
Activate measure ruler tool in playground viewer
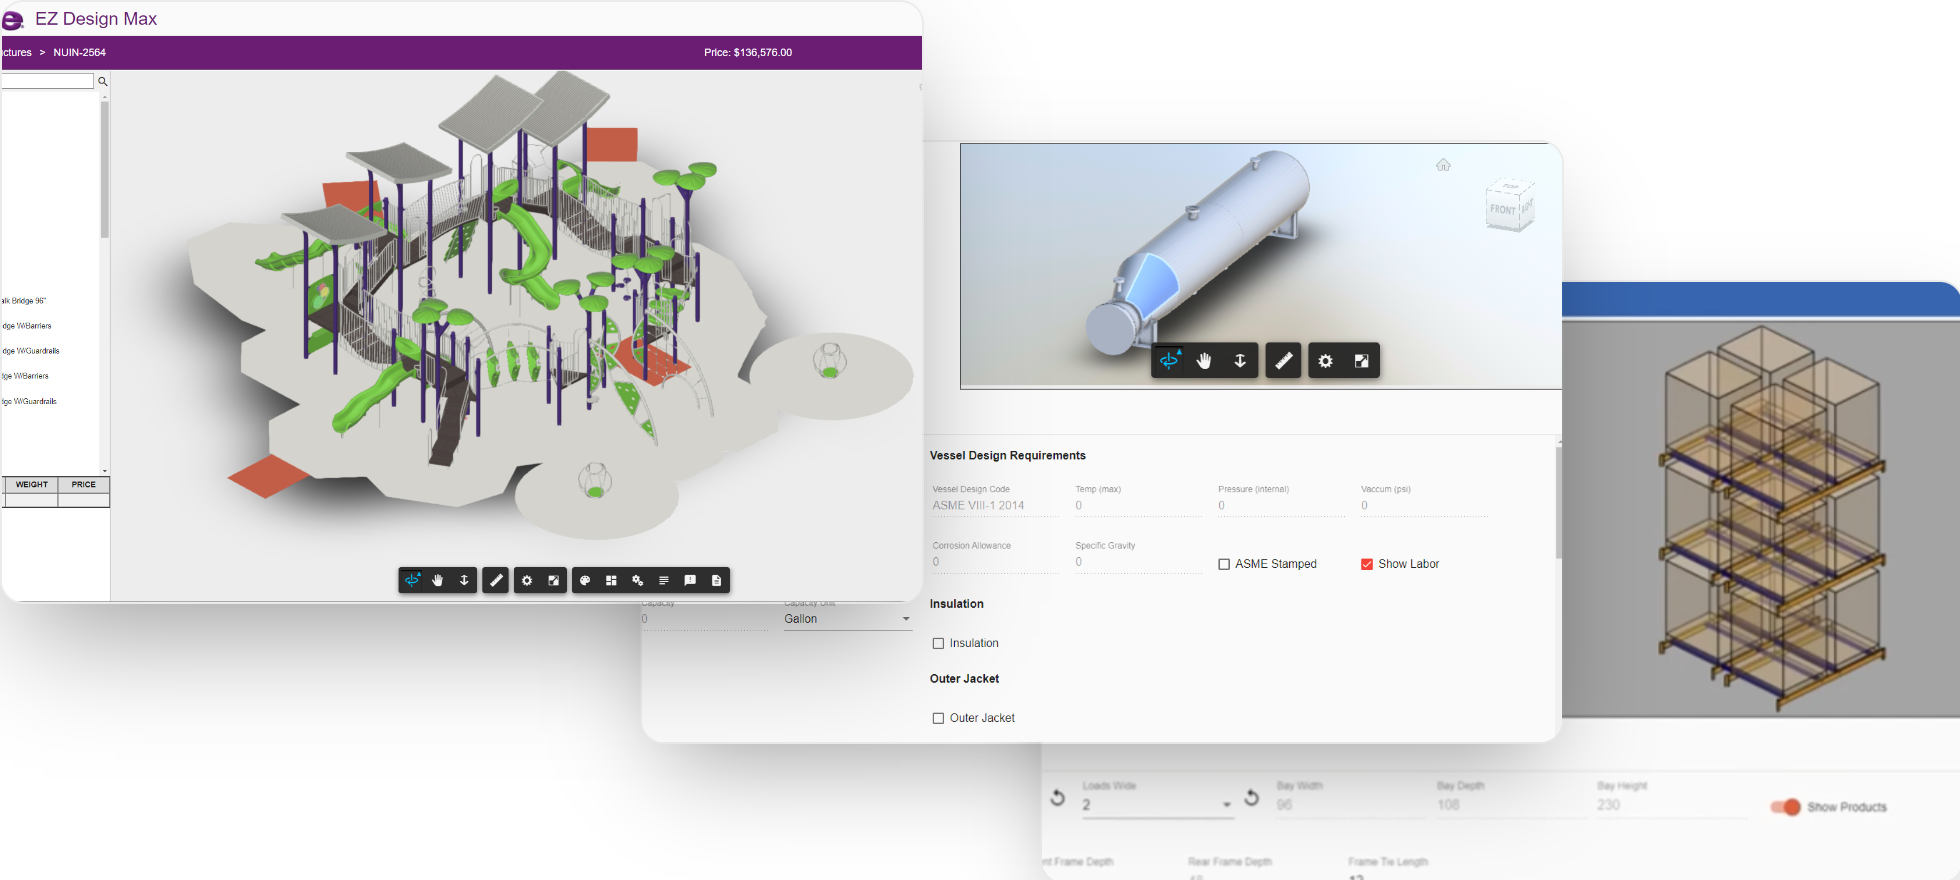(x=496, y=580)
